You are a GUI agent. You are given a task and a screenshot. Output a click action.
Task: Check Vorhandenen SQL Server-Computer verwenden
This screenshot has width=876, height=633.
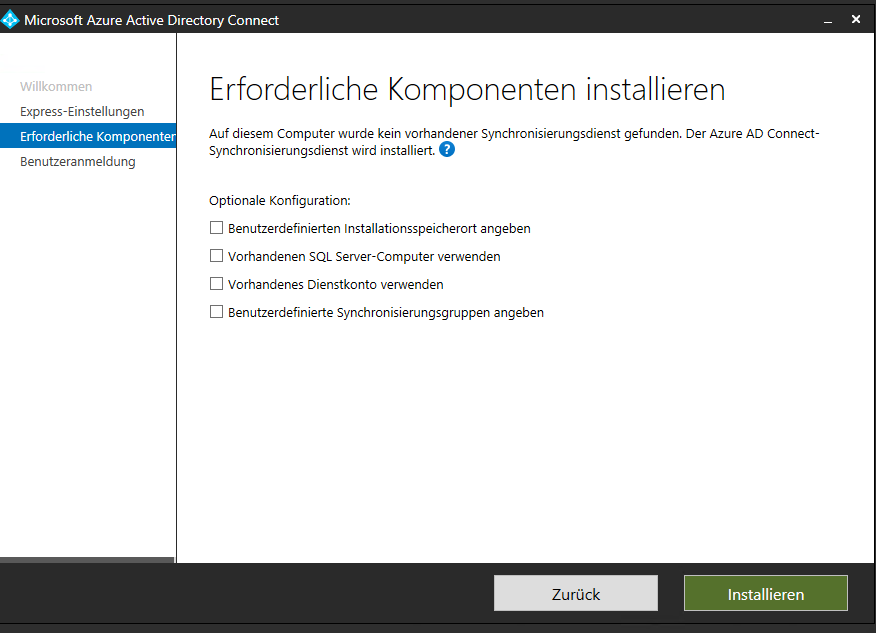click(x=216, y=256)
